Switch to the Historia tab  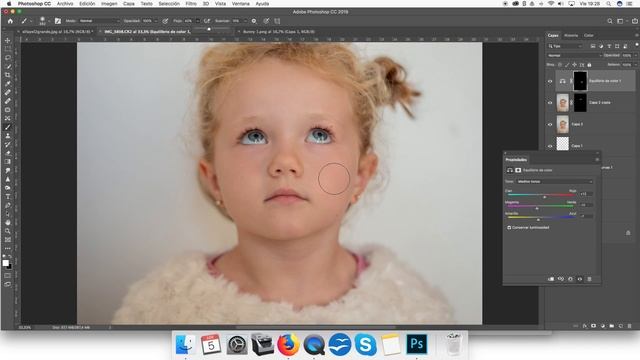(571, 36)
